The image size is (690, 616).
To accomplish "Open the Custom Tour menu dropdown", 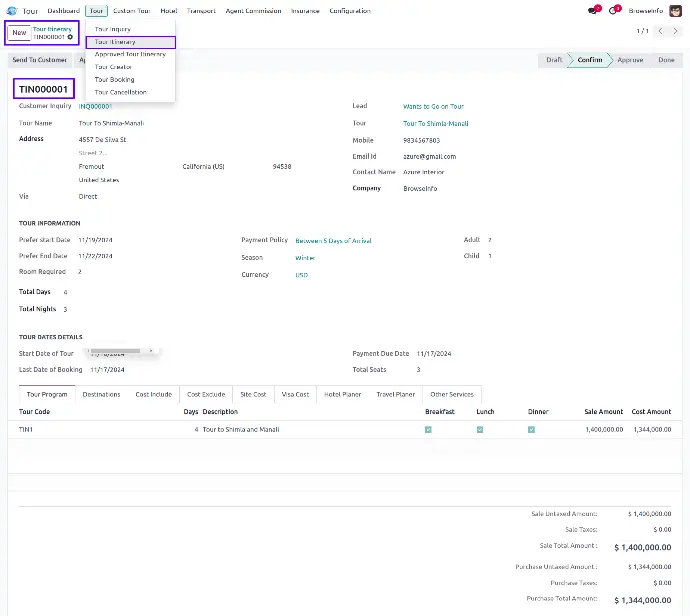I will 131,11.
